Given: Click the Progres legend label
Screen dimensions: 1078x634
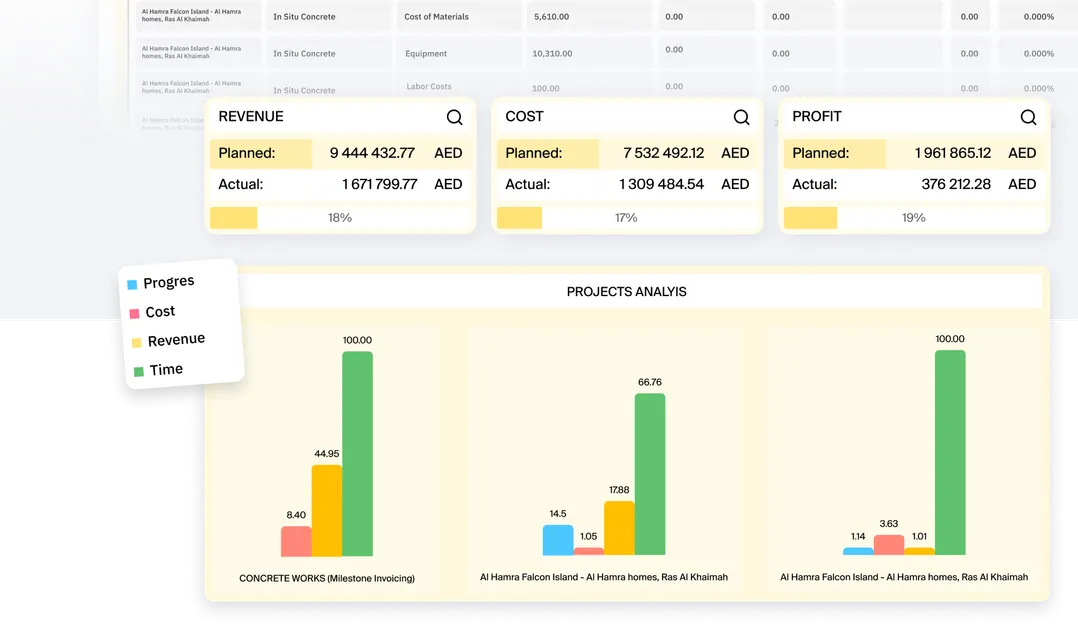Looking at the screenshot, I should pyautogui.click(x=169, y=282).
